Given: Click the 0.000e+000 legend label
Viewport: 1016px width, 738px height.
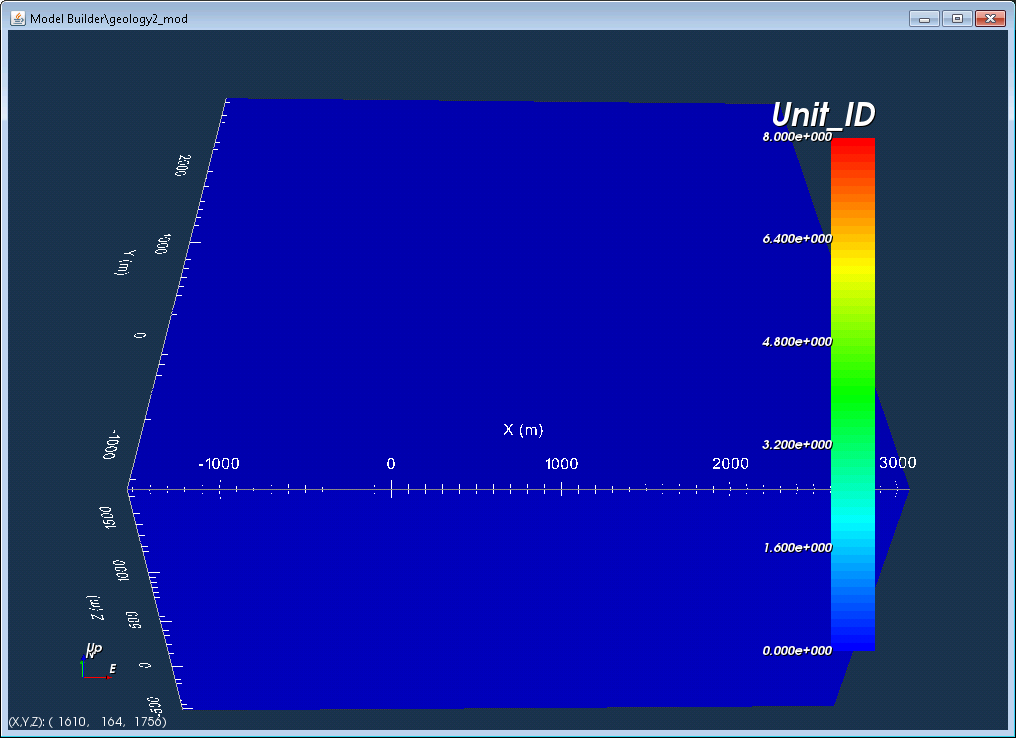Looking at the screenshot, I should pos(797,651).
